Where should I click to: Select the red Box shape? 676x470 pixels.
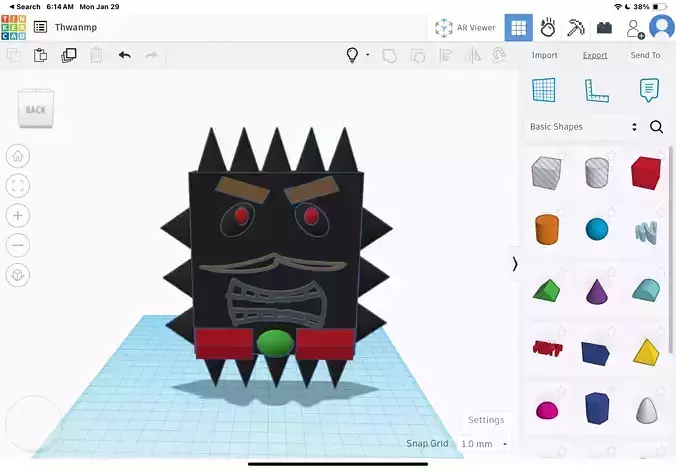645,173
